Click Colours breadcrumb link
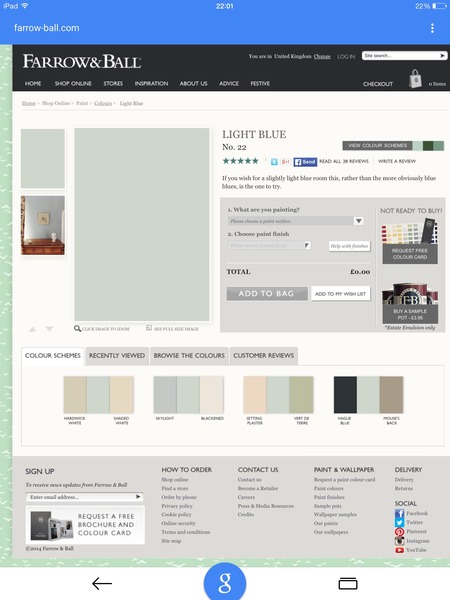Screen dimensions: 450x600 [x=103, y=103]
